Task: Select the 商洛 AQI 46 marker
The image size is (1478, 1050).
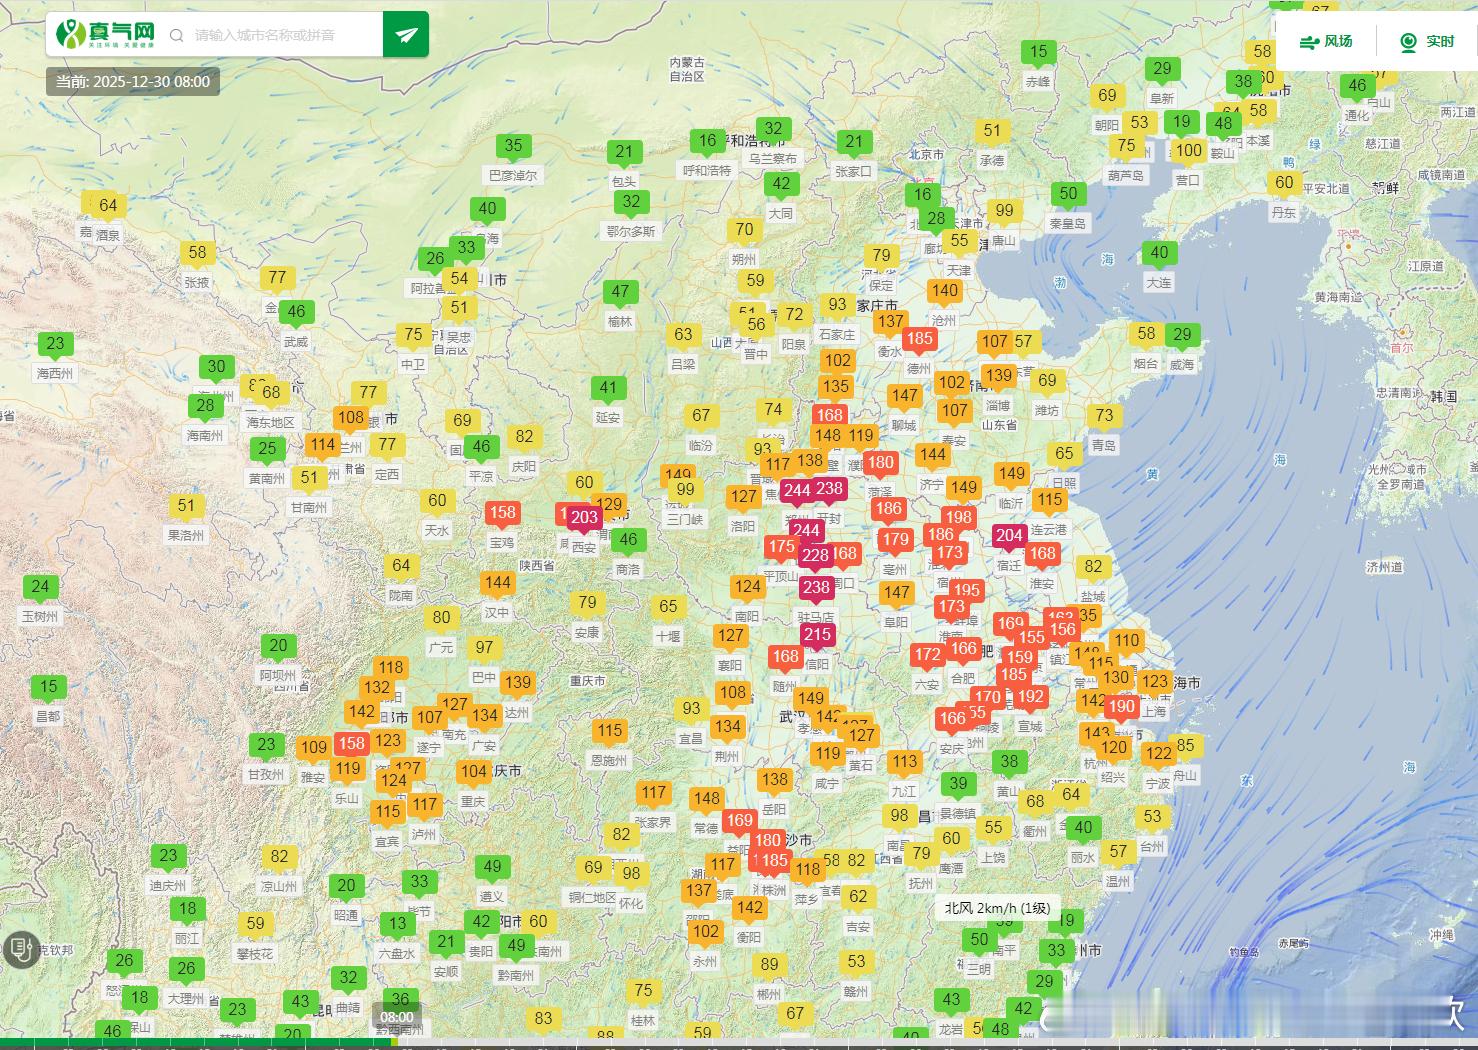Action: click(x=627, y=542)
